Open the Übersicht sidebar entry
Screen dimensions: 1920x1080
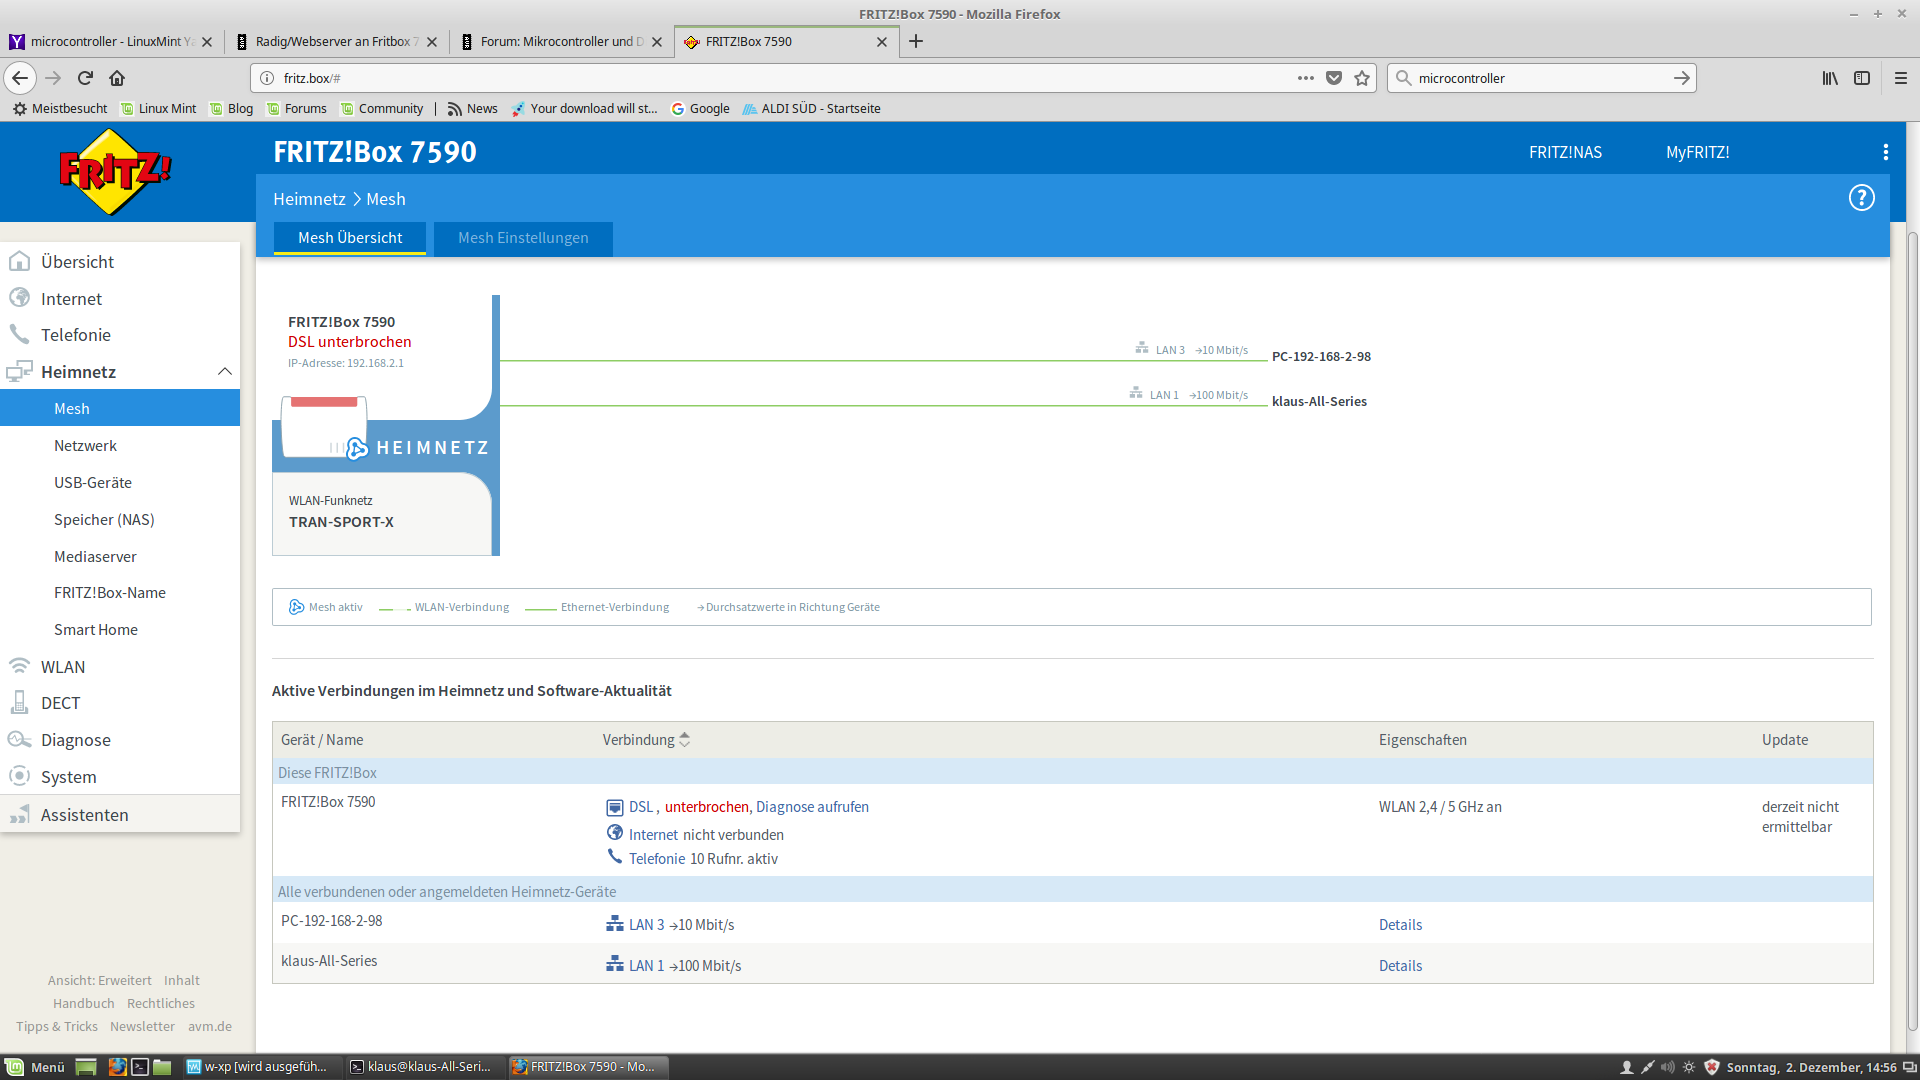(120, 262)
